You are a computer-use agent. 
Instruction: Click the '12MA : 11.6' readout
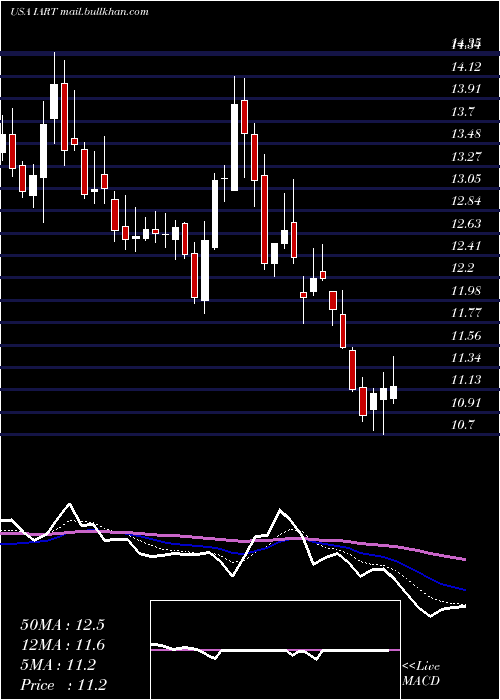pyautogui.click(x=62, y=645)
